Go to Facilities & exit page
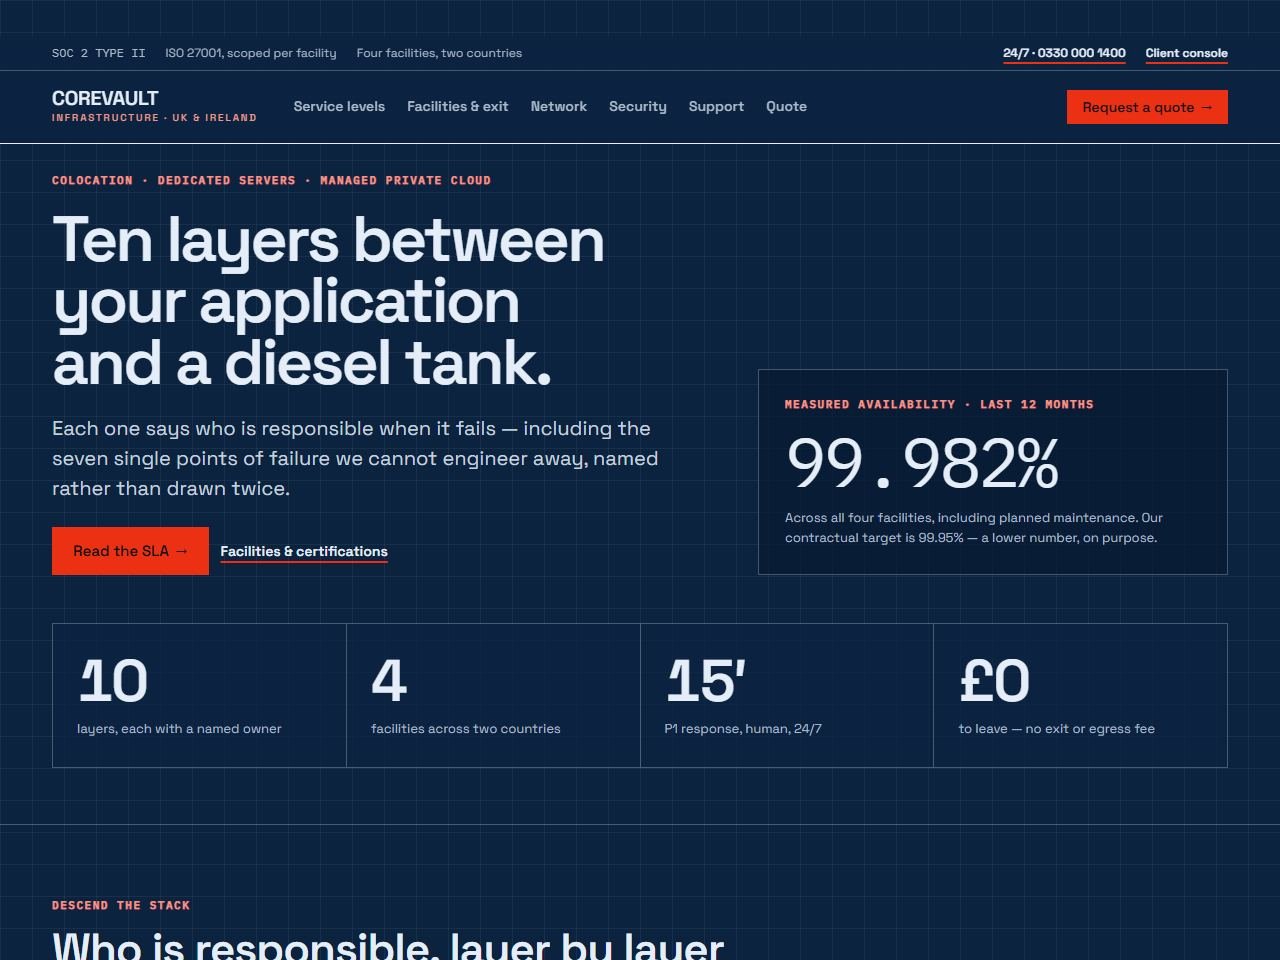1280x960 pixels. tap(457, 106)
